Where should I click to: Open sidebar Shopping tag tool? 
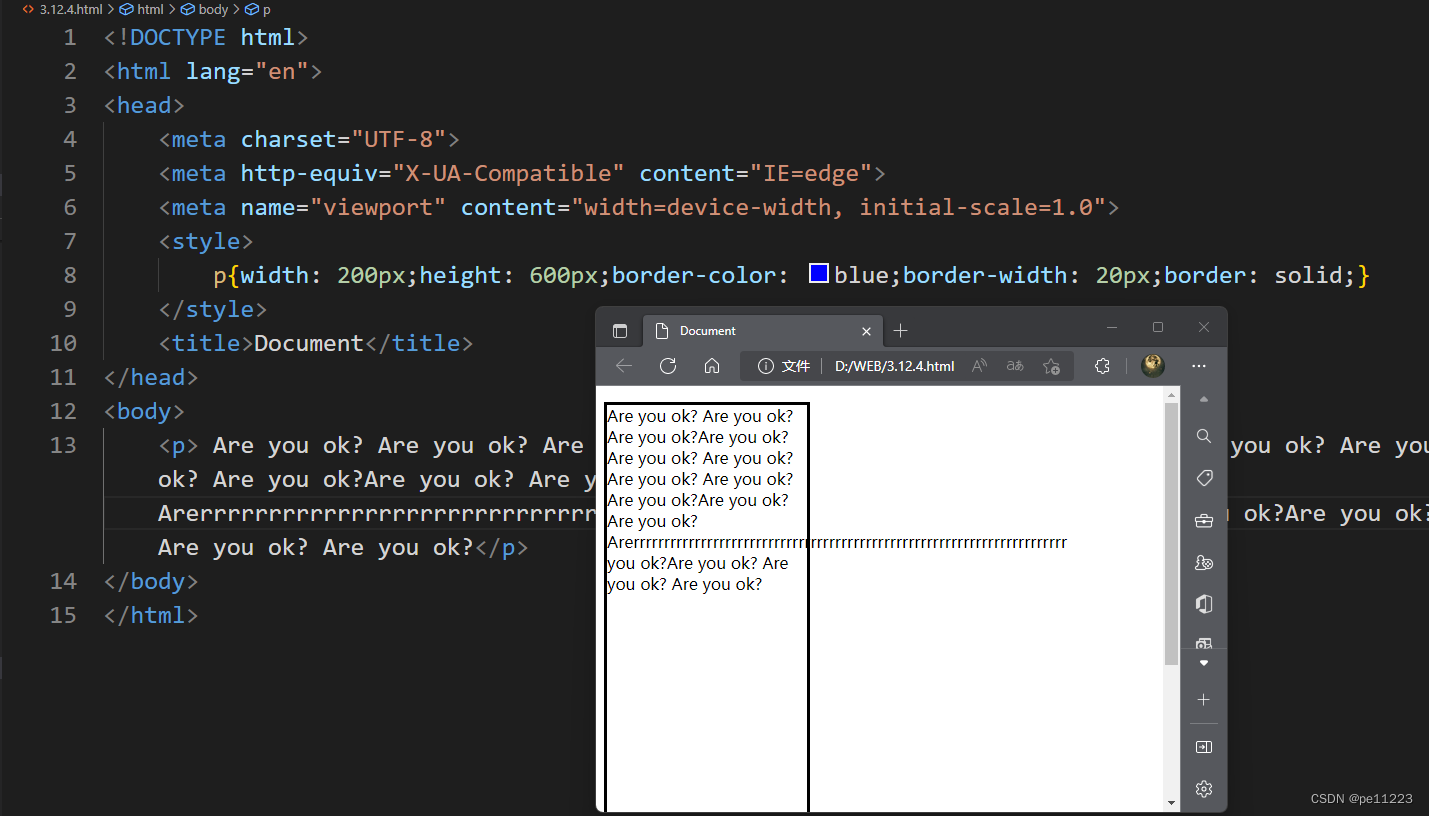pos(1204,478)
